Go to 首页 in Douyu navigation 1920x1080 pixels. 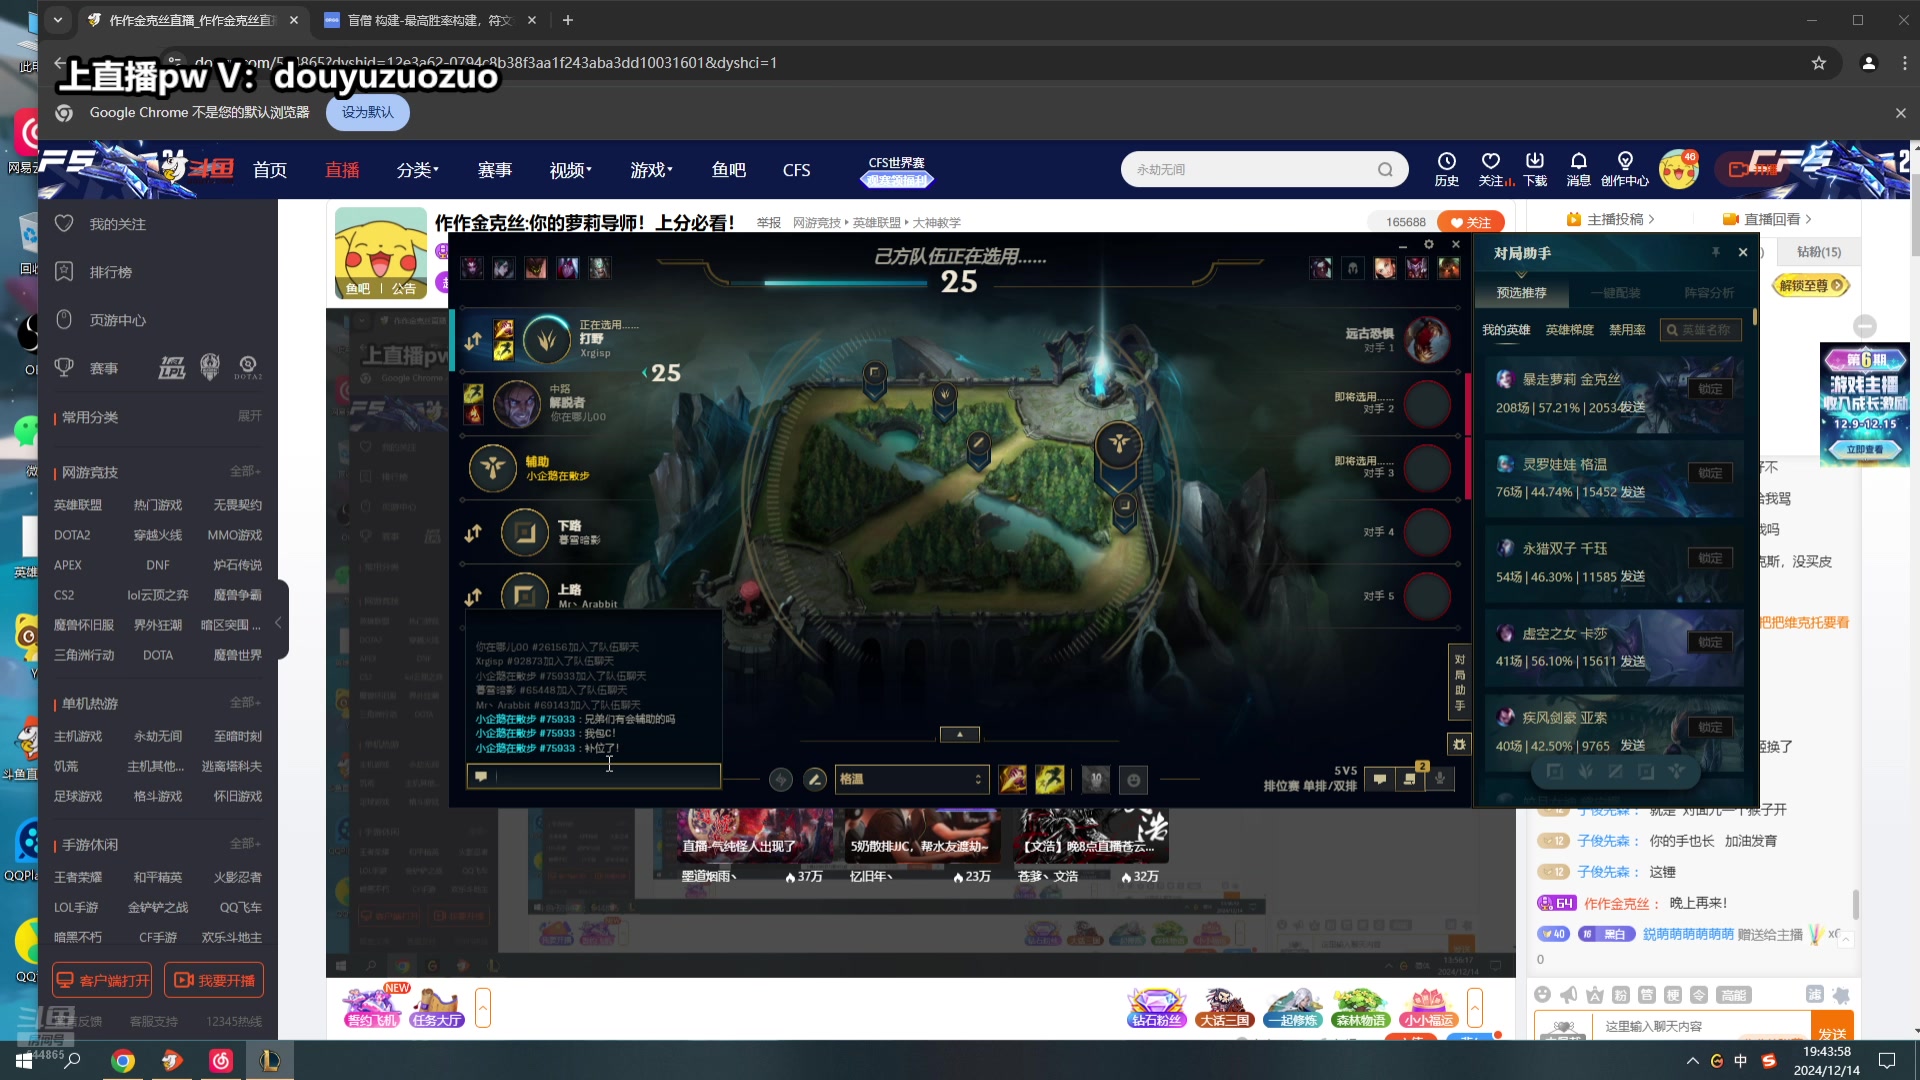270,170
